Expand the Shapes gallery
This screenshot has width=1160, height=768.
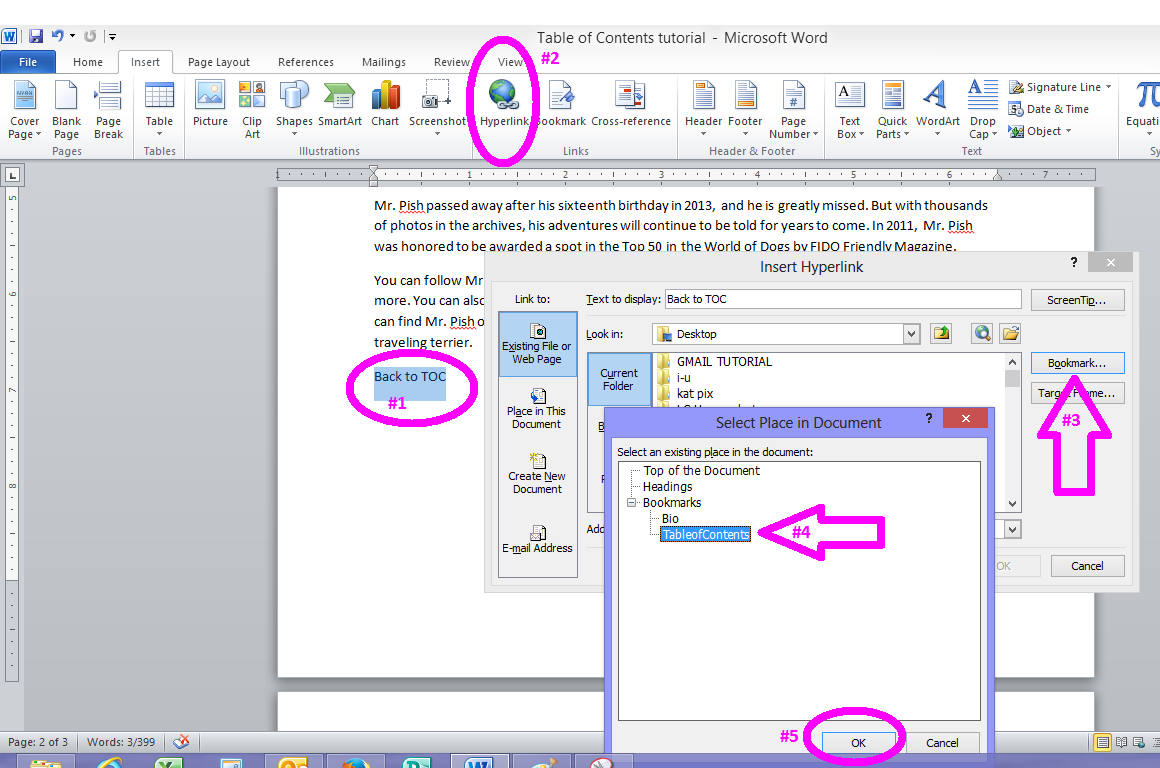pyautogui.click(x=294, y=110)
